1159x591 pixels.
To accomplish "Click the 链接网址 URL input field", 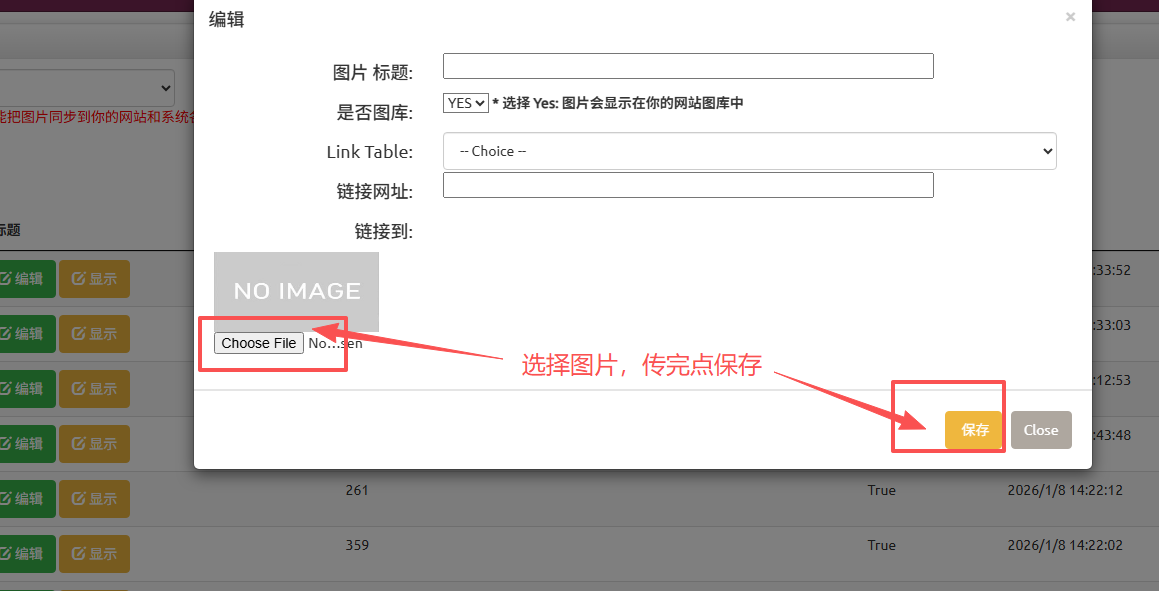I will point(688,184).
